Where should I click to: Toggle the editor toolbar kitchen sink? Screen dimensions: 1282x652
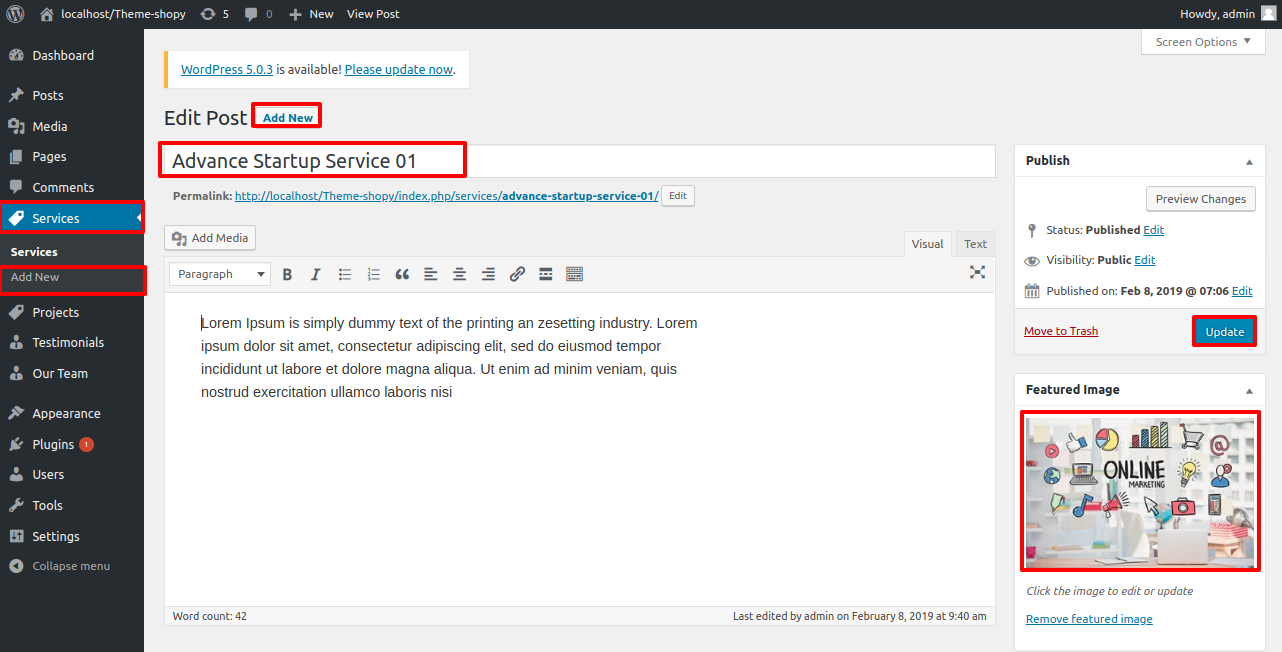point(575,274)
